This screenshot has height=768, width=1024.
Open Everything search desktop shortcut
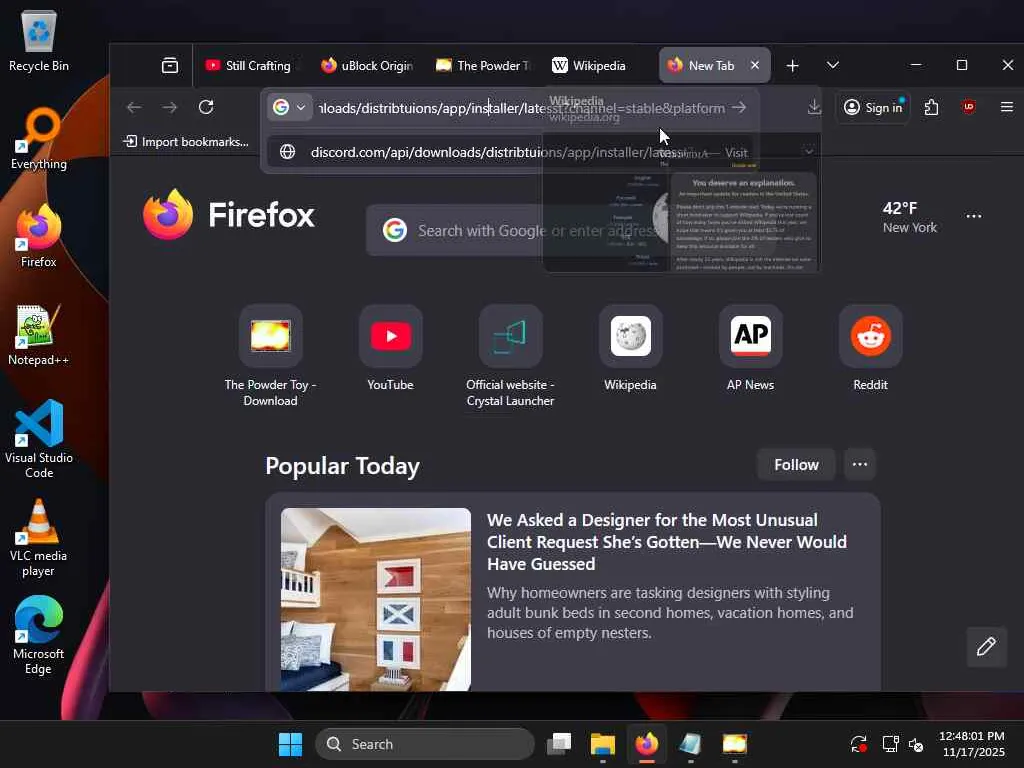pos(39,139)
